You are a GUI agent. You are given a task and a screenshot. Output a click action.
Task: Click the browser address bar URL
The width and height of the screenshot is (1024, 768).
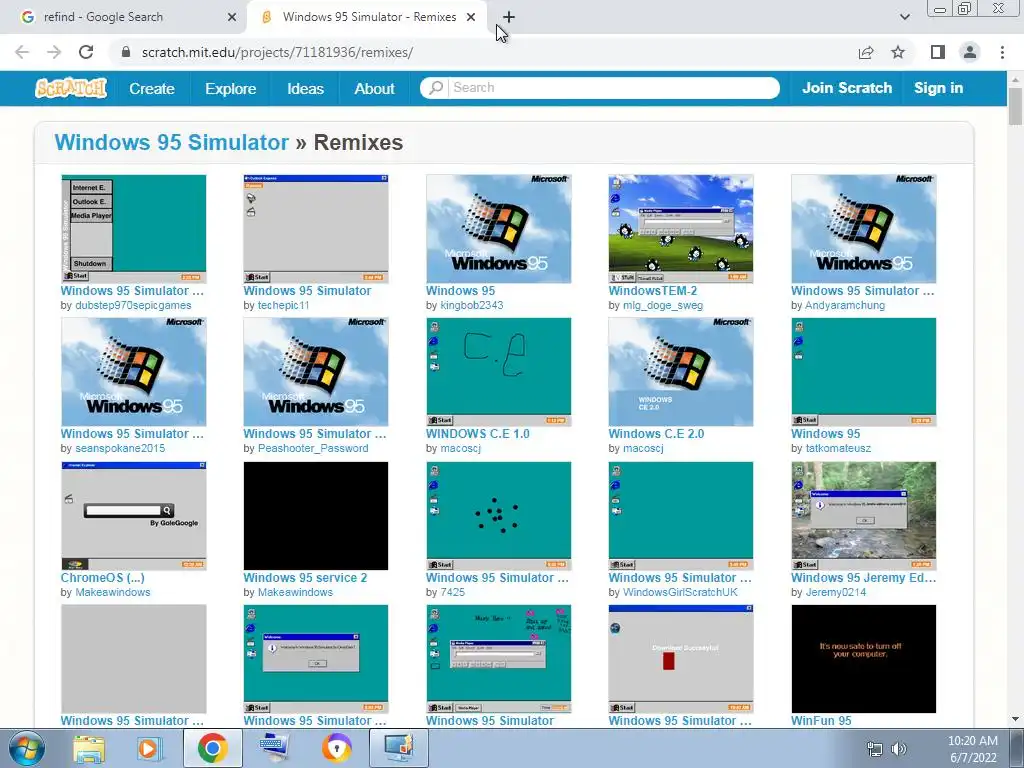pyautogui.click(x=277, y=52)
